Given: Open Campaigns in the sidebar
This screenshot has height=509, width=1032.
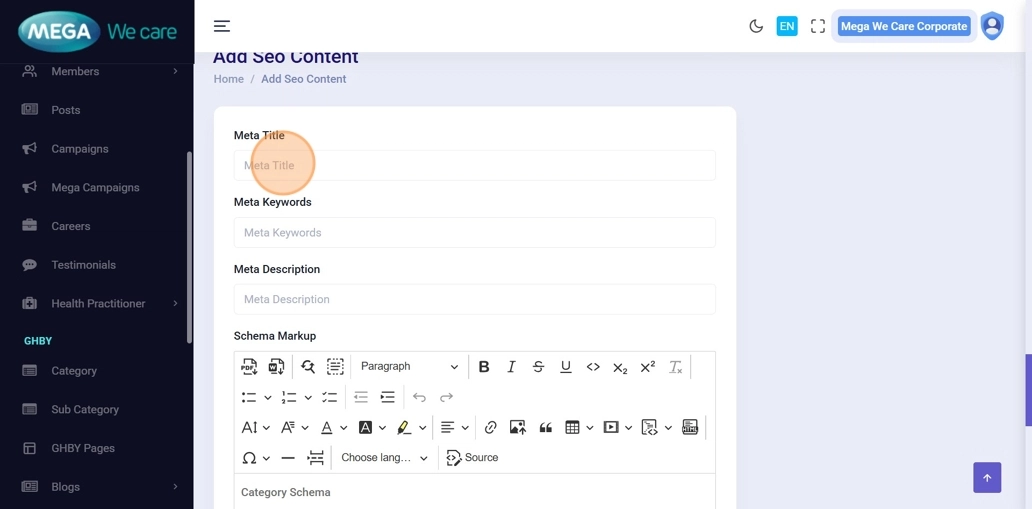Looking at the screenshot, I should (x=80, y=149).
